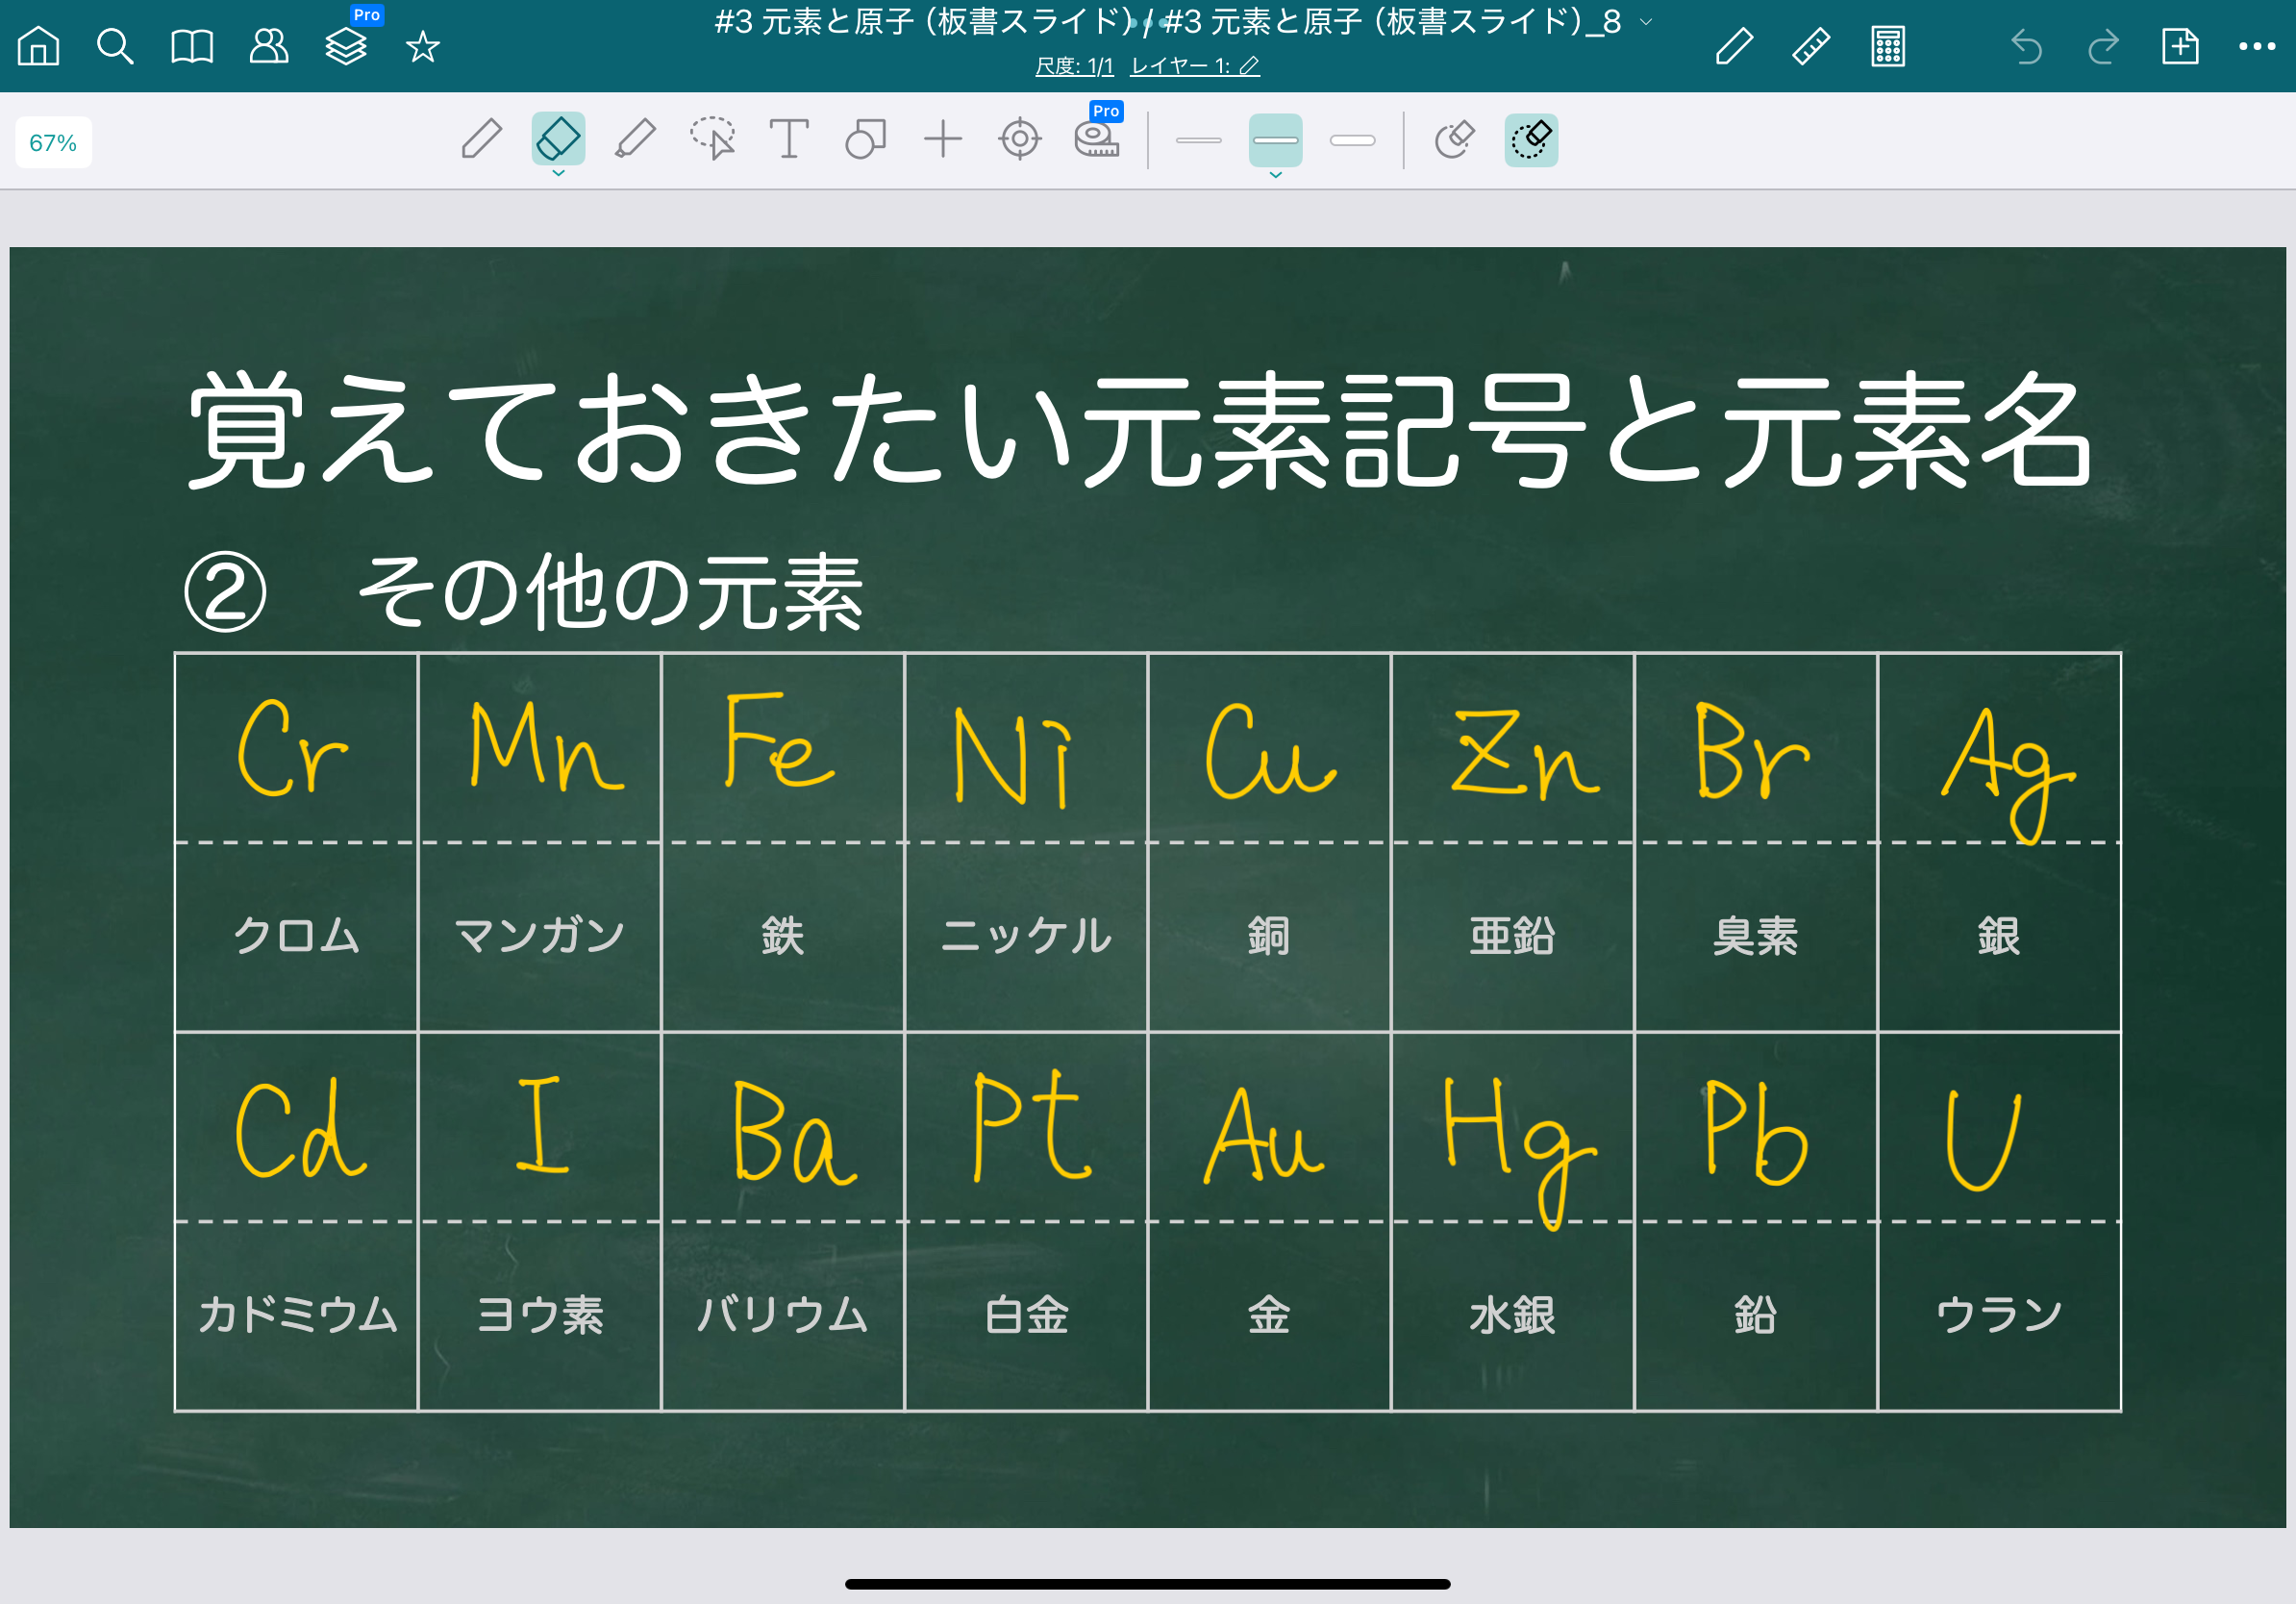Open the calculator in top bar
This screenshot has height=1604, width=2296.
tap(1887, 46)
